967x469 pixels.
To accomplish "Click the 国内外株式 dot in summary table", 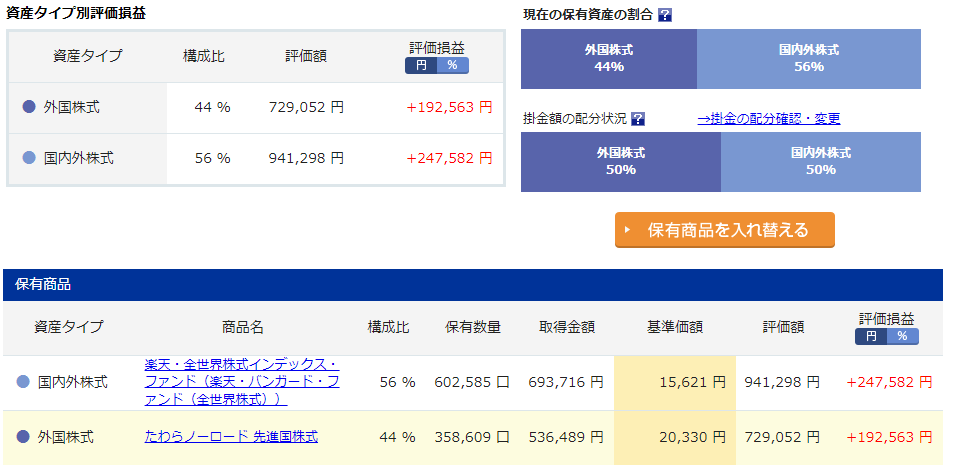I will click(28, 158).
